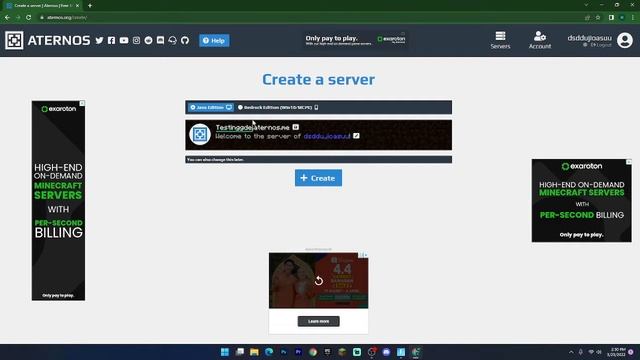Image resolution: width=640 pixels, height=360 pixels.
Task: Click the server icon avatar
Action: coord(200,134)
